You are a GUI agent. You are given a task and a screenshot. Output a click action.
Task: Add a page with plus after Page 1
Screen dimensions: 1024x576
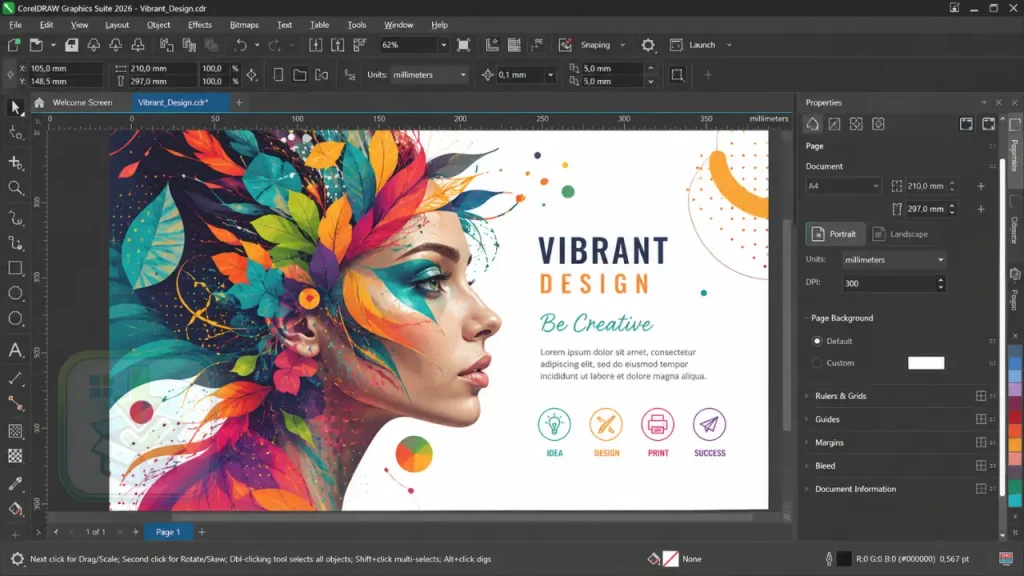pyautogui.click(x=202, y=532)
